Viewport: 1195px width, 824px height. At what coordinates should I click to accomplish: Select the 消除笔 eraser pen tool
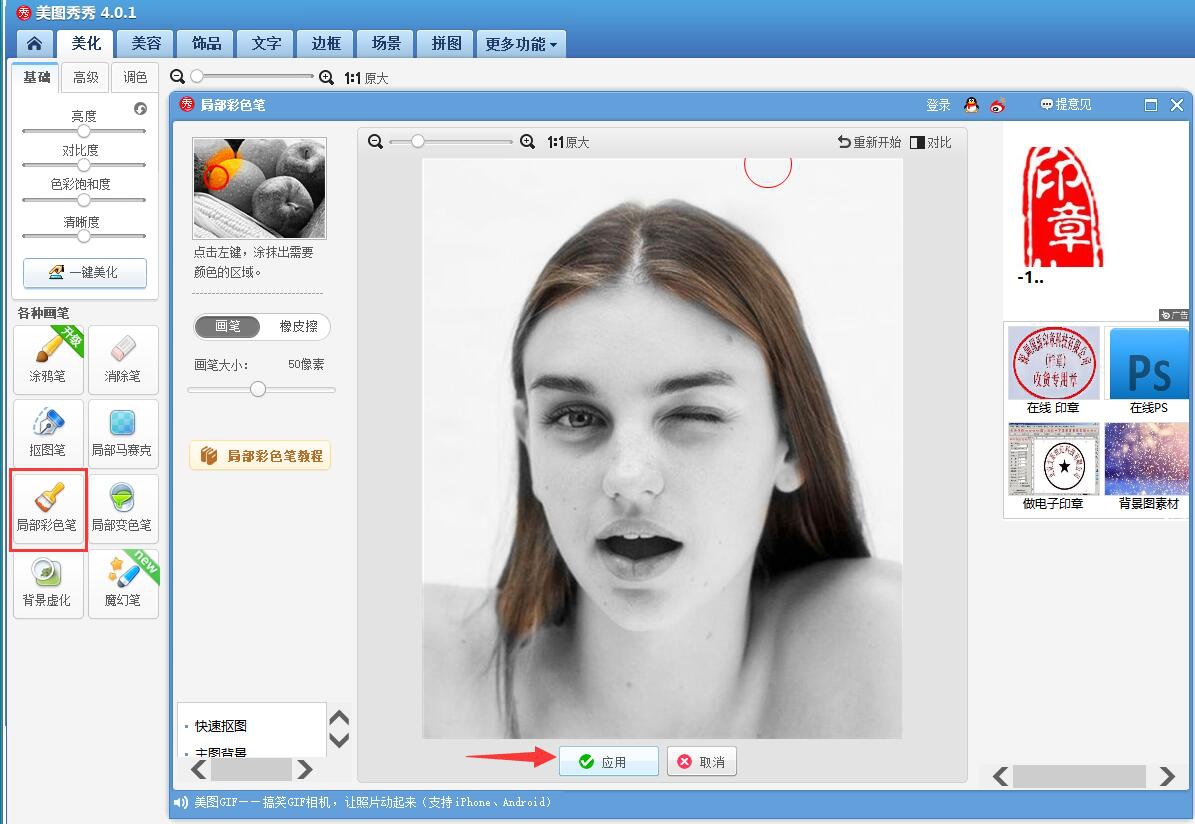tap(122, 359)
